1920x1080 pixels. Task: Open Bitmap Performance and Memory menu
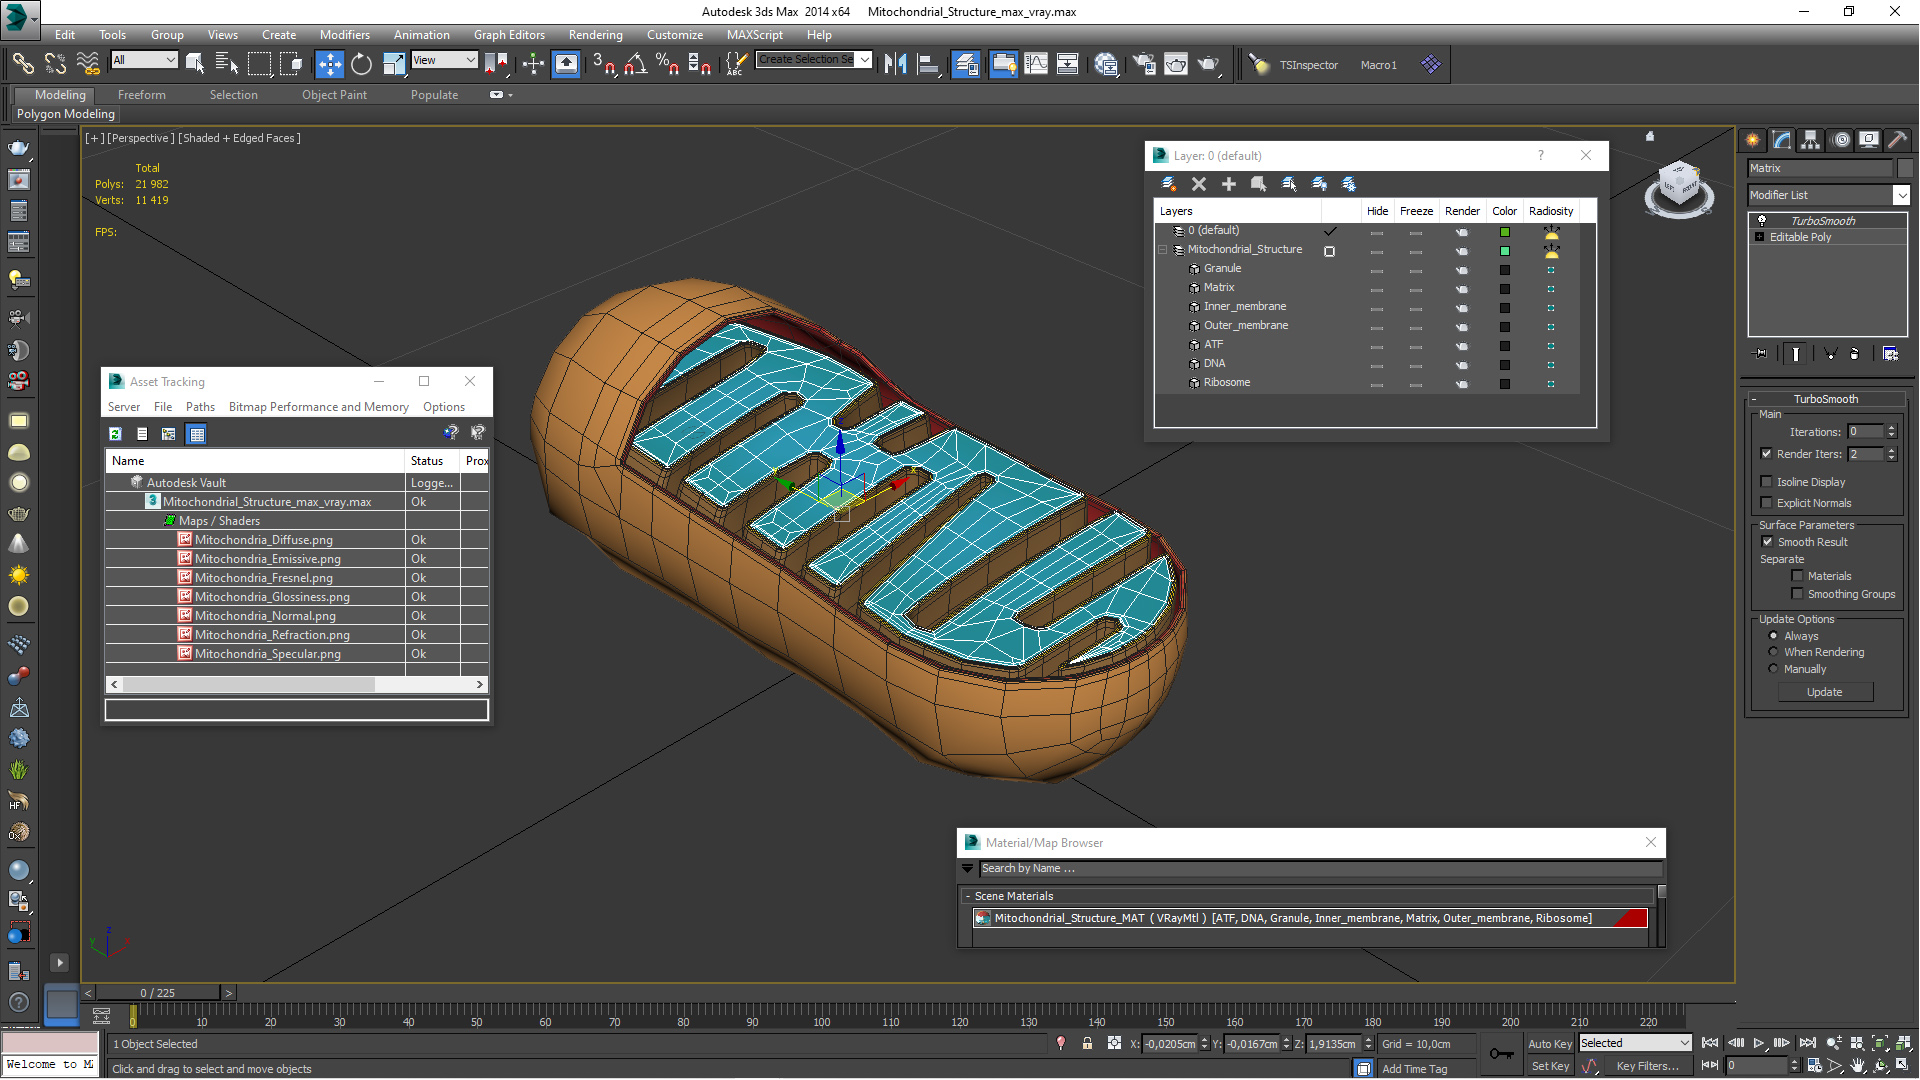(318, 407)
